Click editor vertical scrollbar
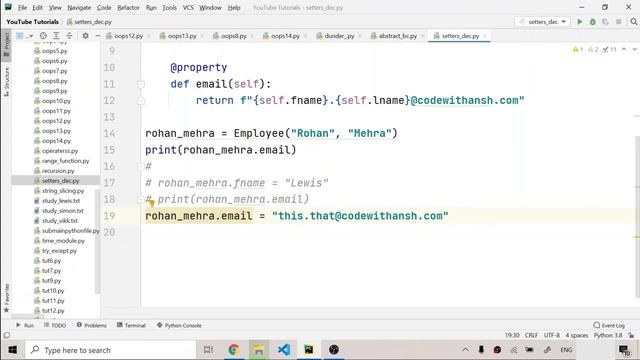Viewport: 640px width, 360px height. 637,216
